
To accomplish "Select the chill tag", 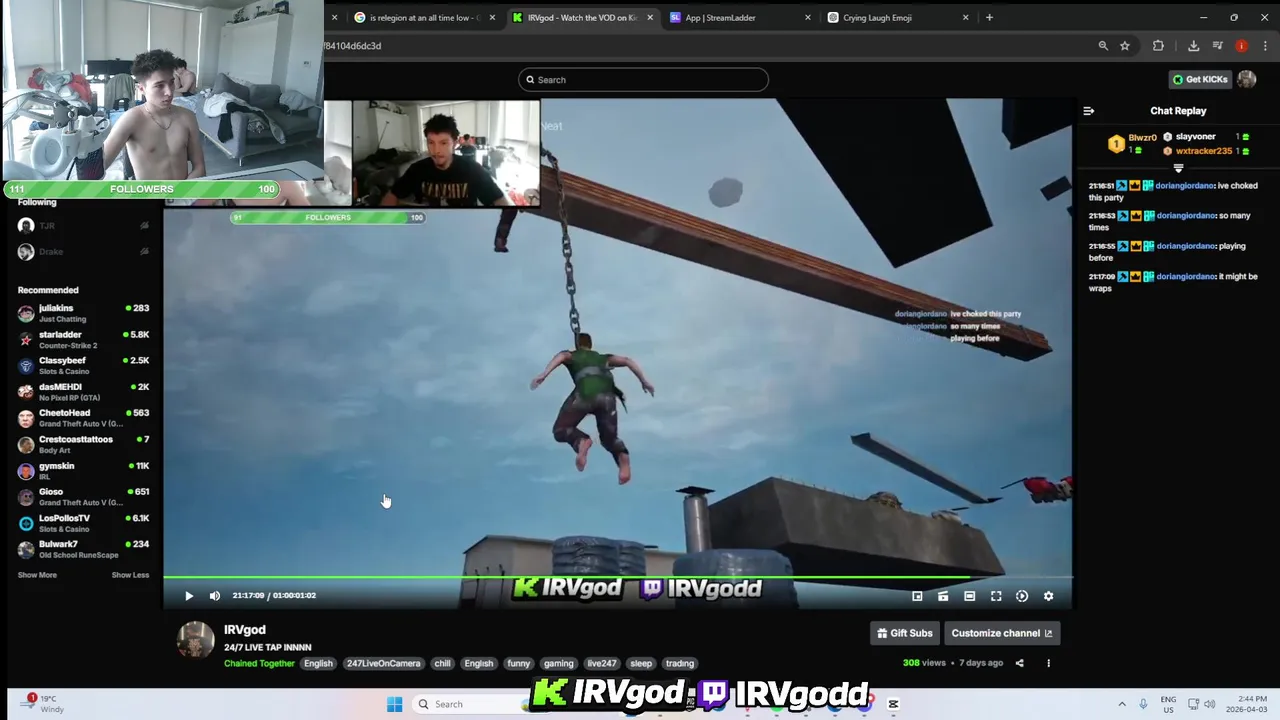I will (442, 663).
